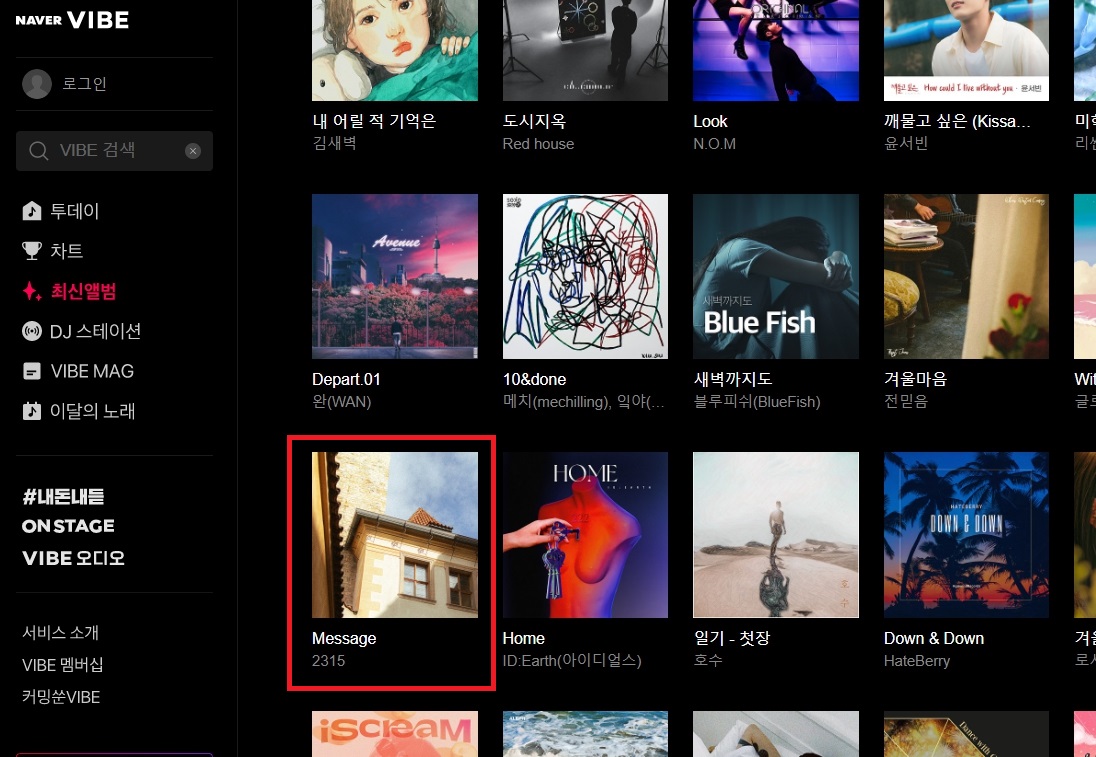This screenshot has width=1096, height=757.
Task: Click artist name 2315
Action: coord(329,661)
